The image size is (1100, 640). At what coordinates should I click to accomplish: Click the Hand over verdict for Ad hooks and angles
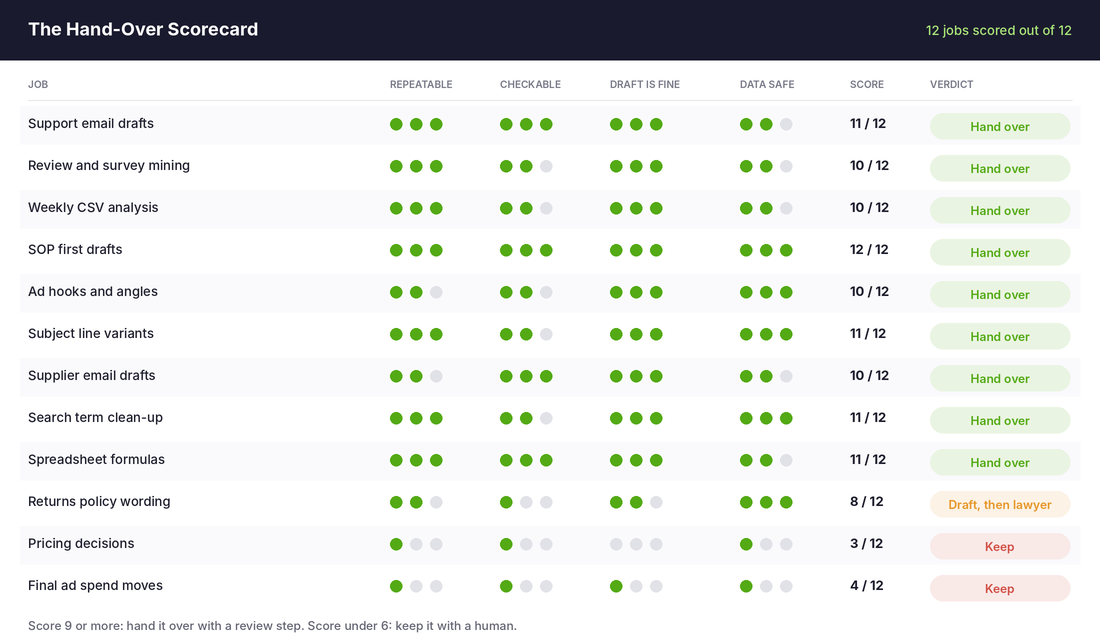tap(1000, 295)
